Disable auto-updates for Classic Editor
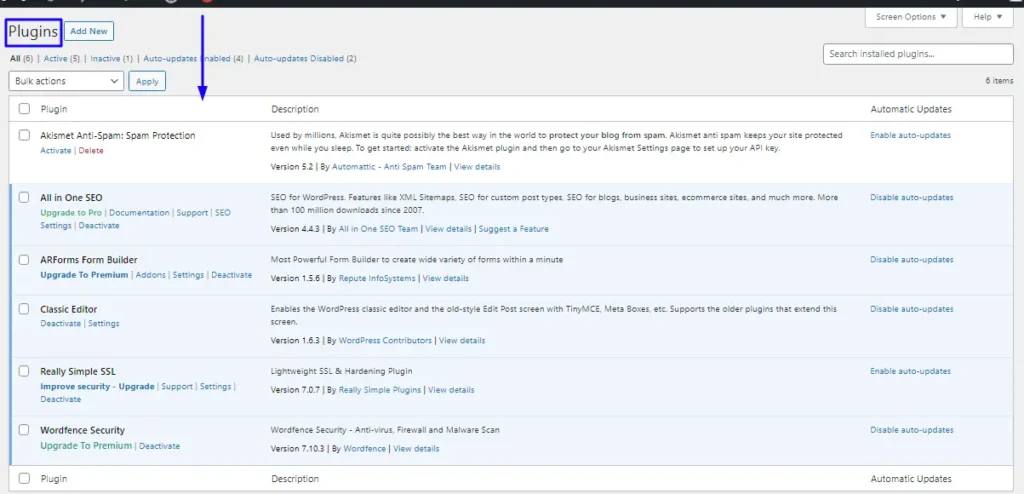Screen dimensions: 1024x494 coord(912,309)
